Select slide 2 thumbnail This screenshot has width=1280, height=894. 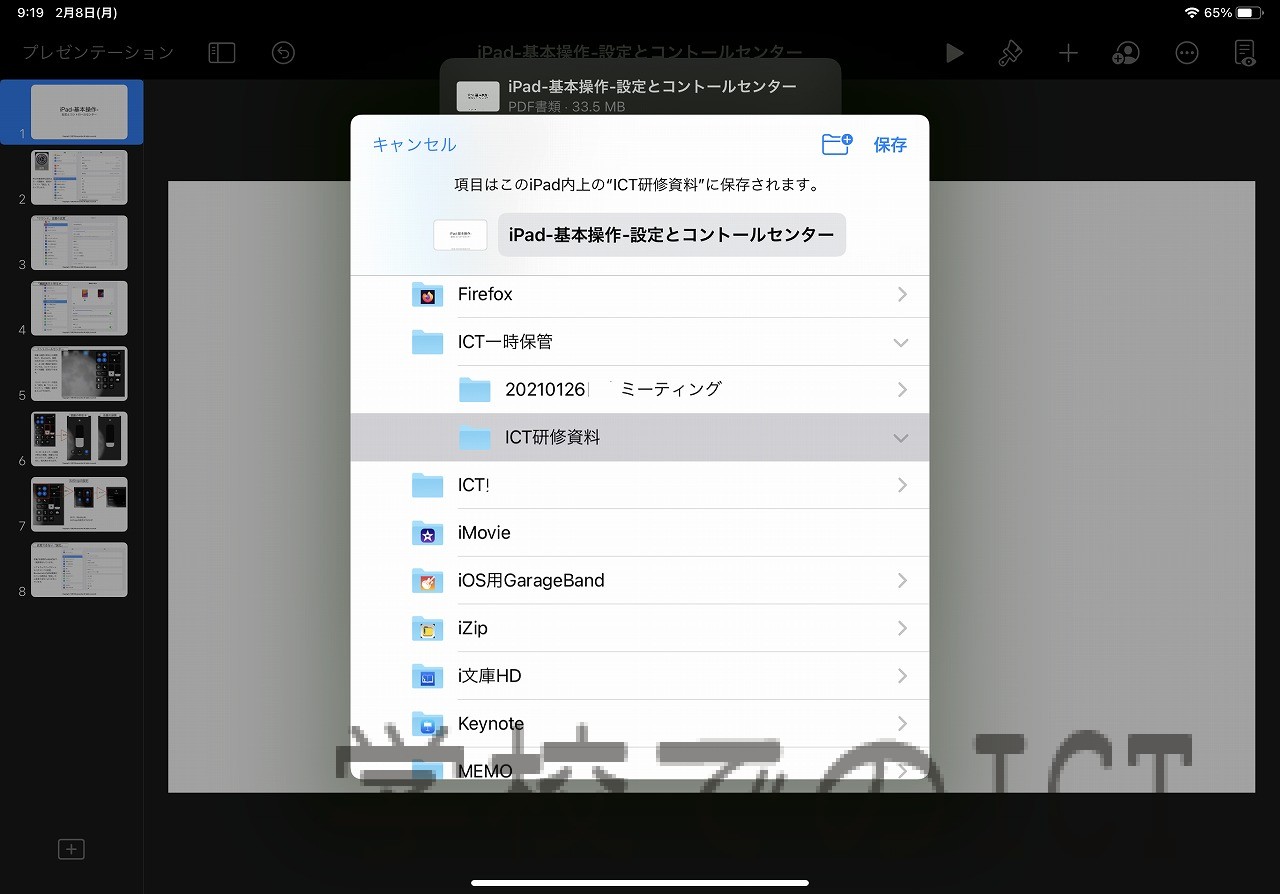(79, 177)
